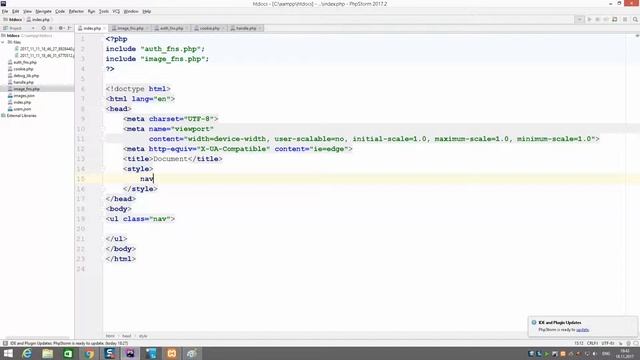Select debug_lib.php in project tree
This screenshot has width=640, height=360.
click(x=26, y=76)
